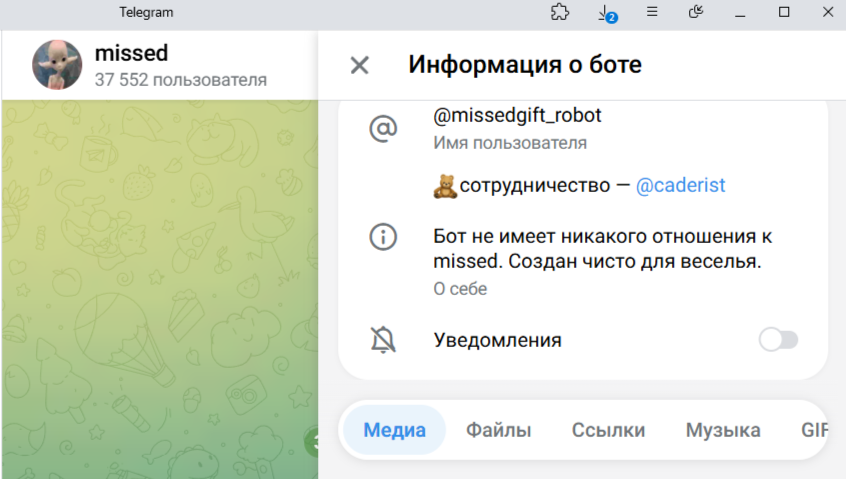Click the bot description text

coord(603,249)
